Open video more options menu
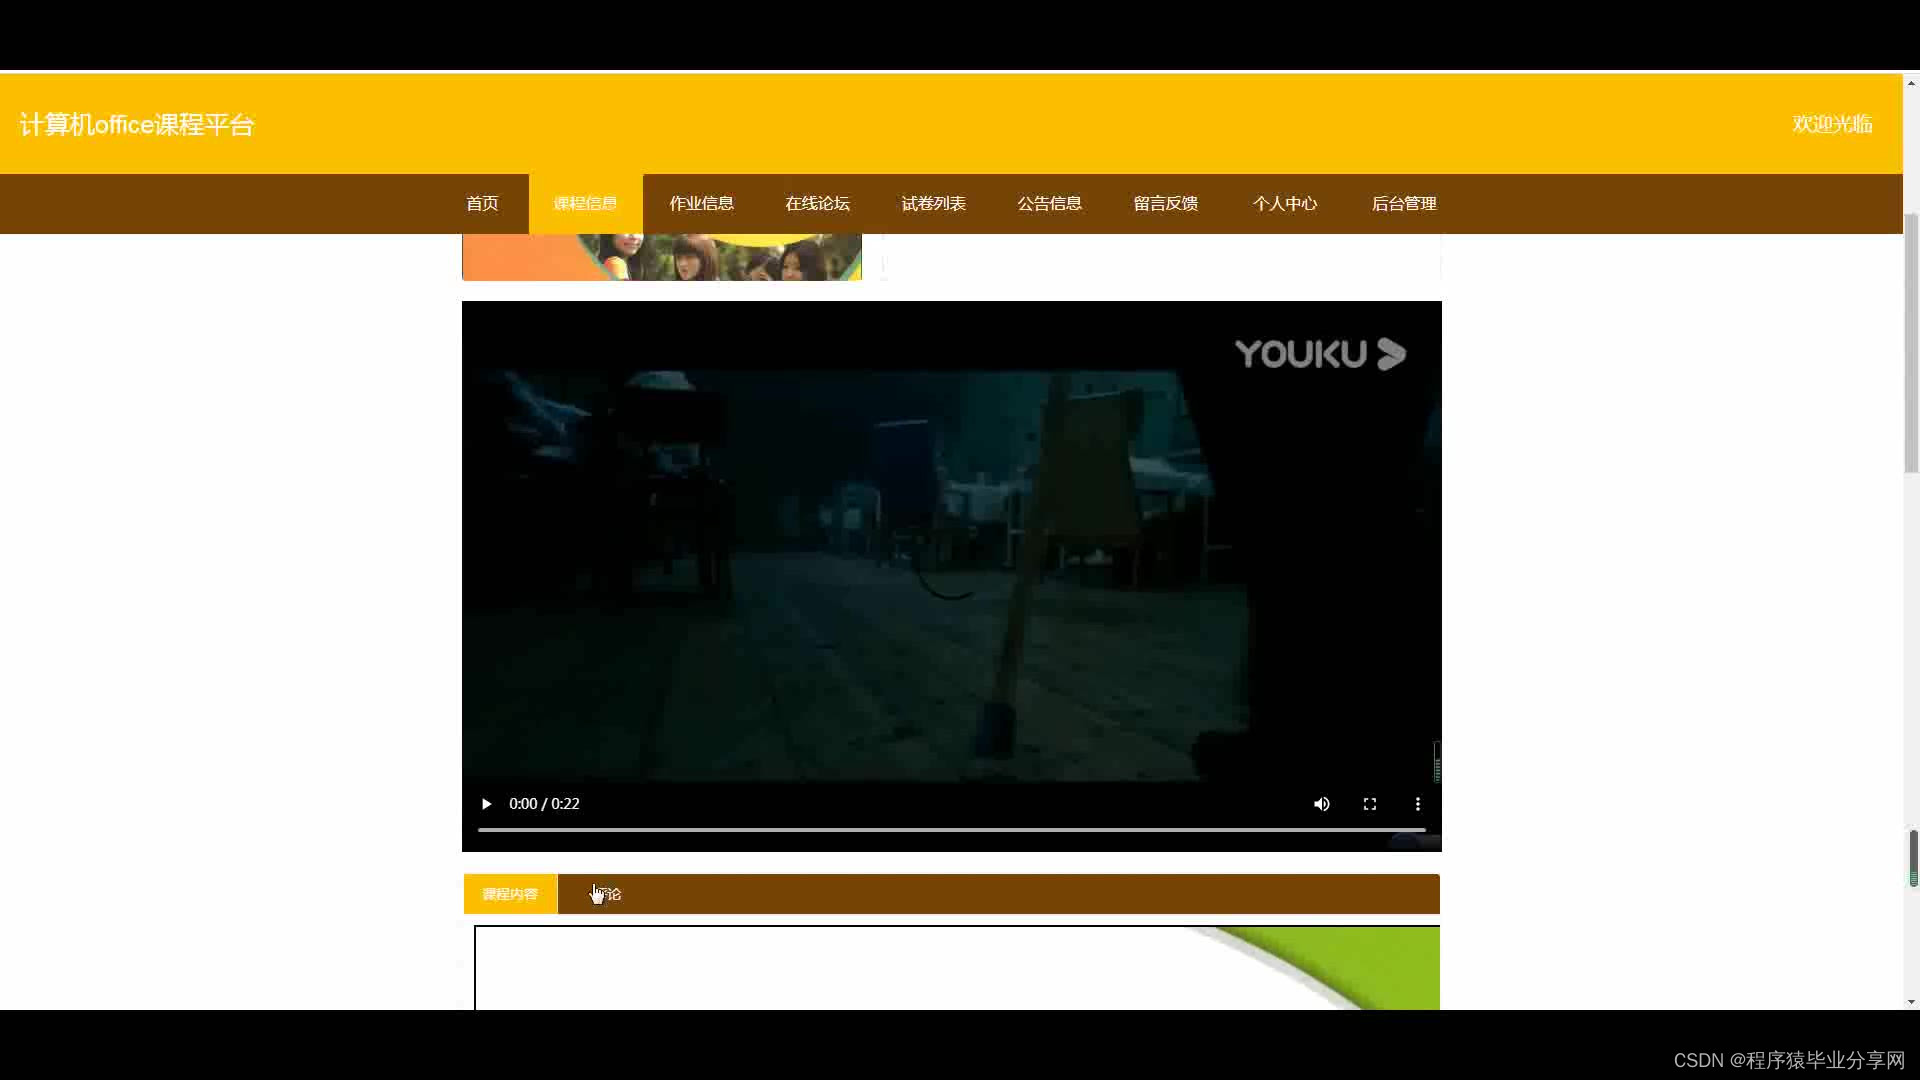 pos(1417,804)
